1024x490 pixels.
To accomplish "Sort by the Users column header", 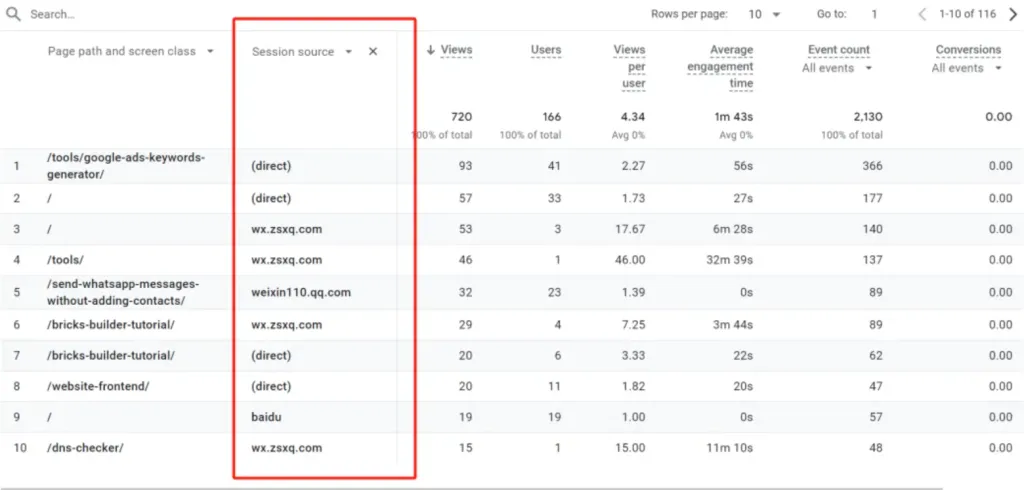I will click(x=546, y=50).
